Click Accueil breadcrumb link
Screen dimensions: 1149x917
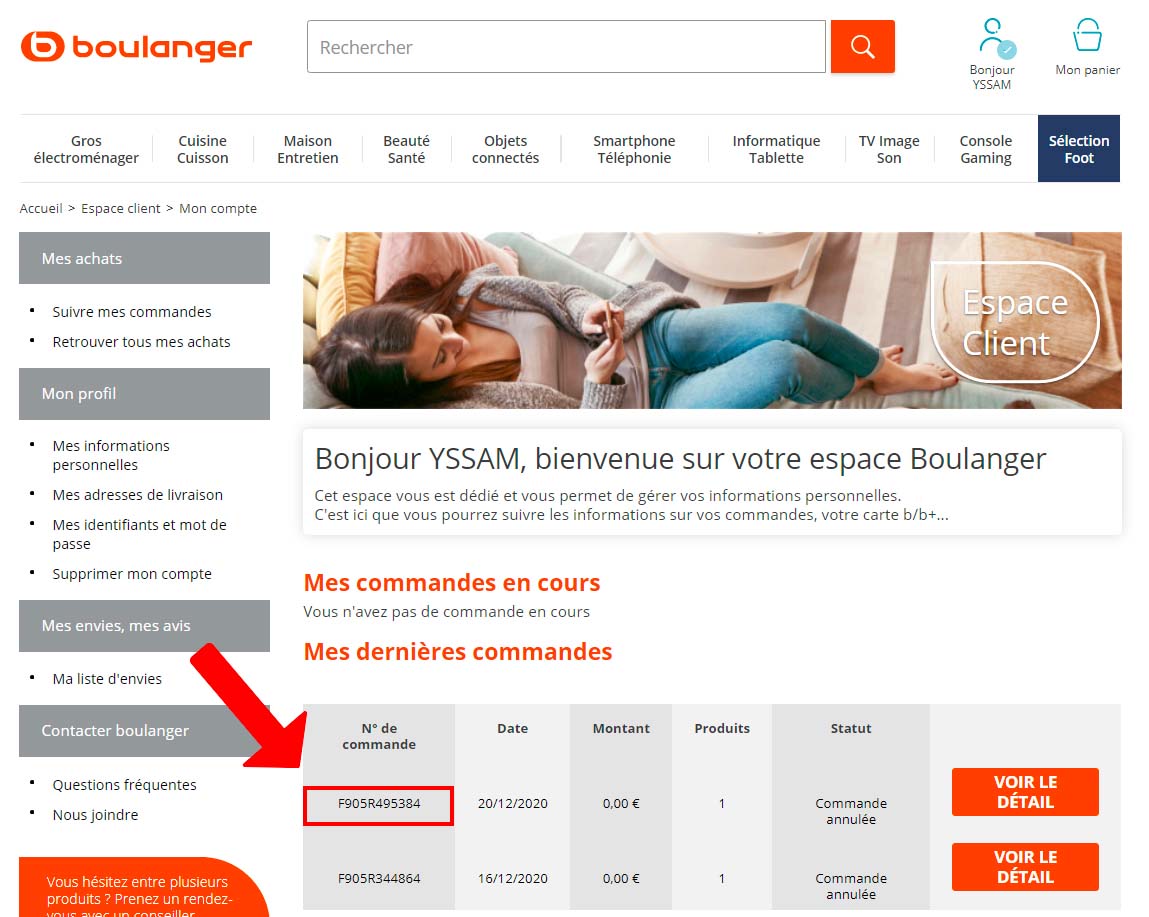point(41,209)
